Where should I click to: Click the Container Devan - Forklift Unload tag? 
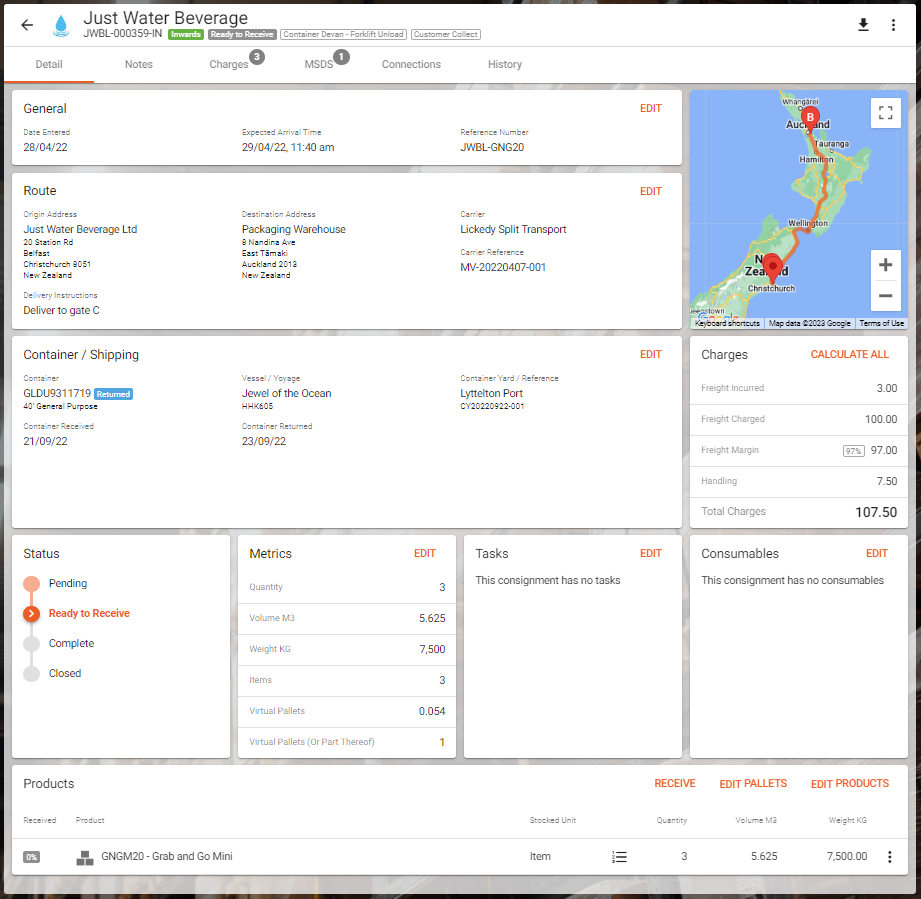pos(344,35)
